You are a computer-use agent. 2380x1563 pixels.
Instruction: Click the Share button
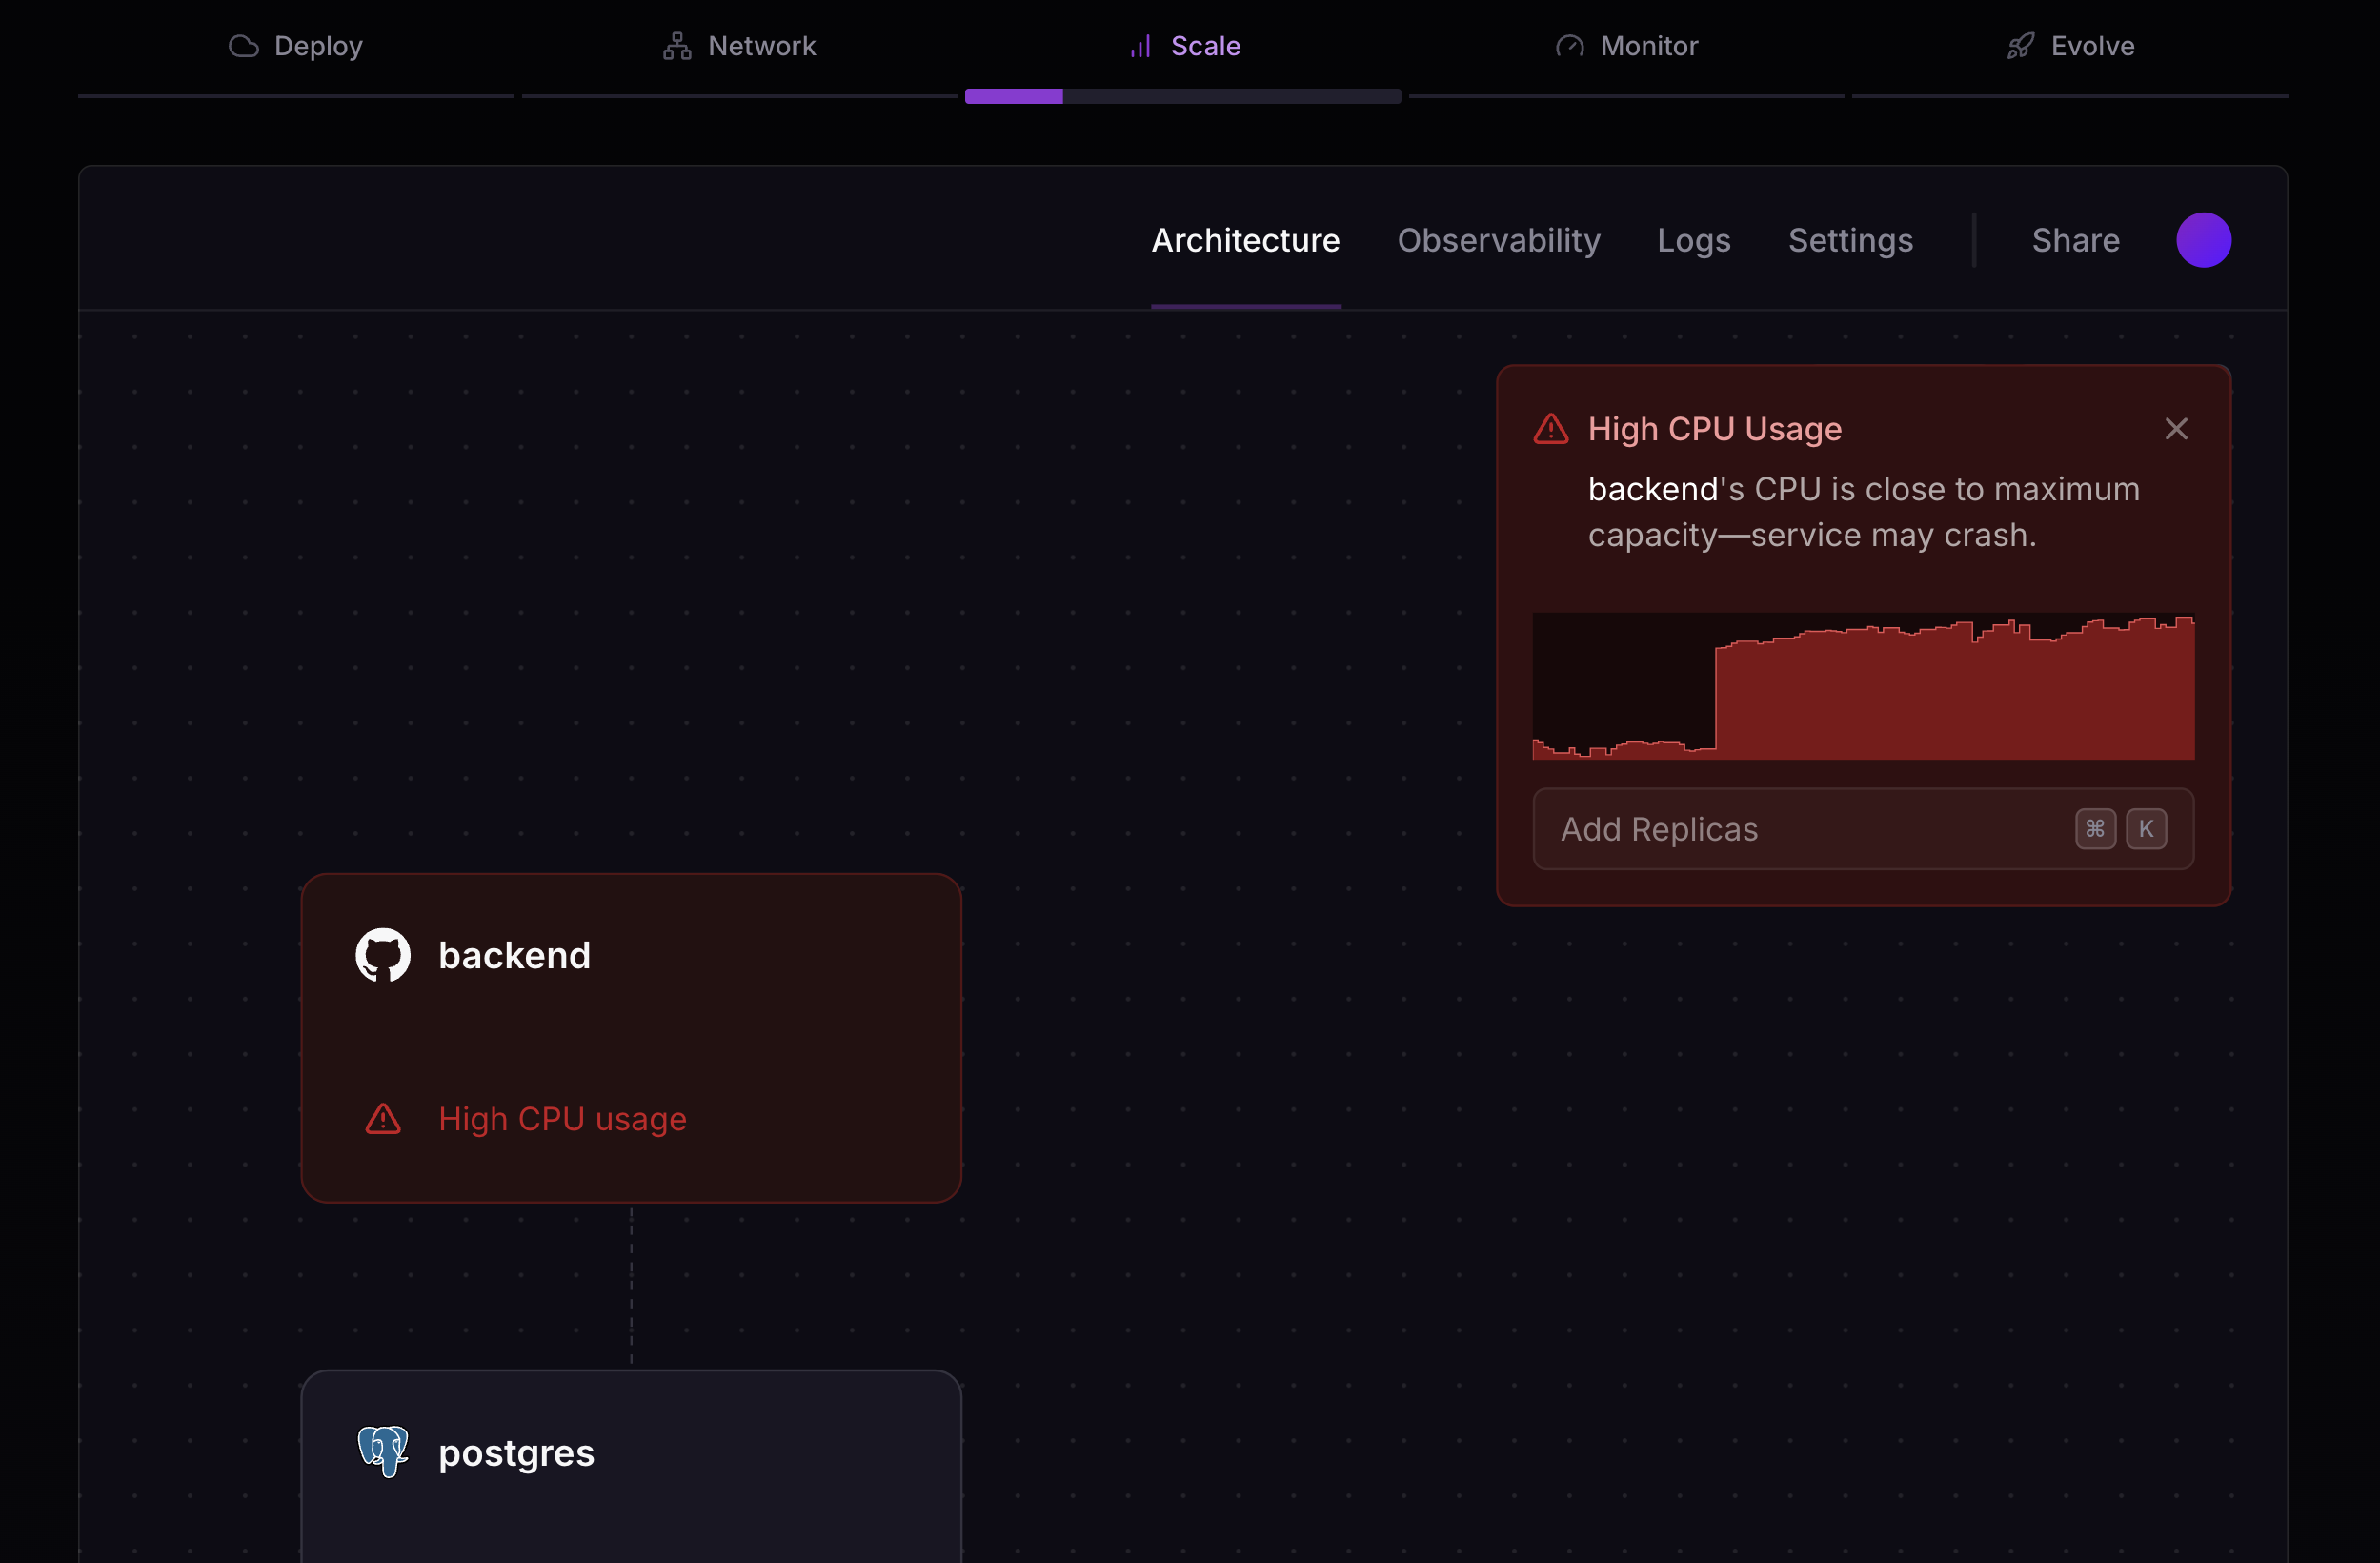2075,240
